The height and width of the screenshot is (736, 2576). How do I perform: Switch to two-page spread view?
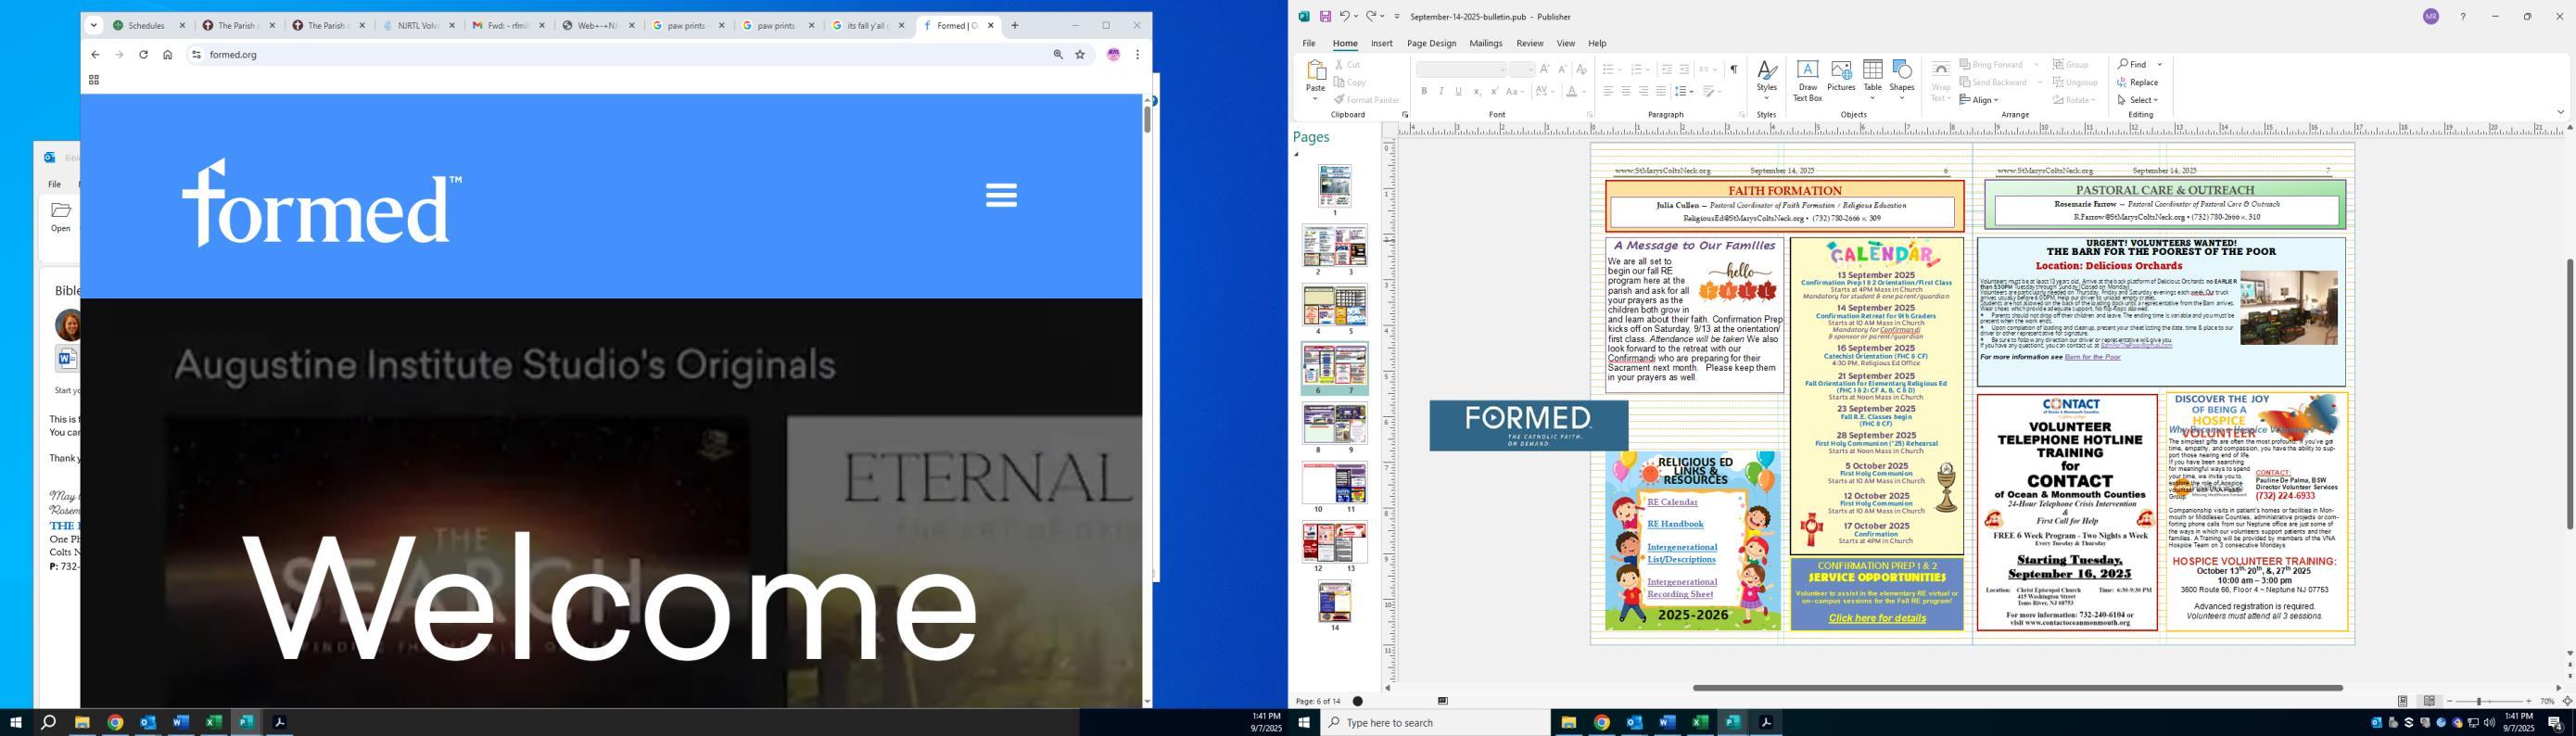2429,701
